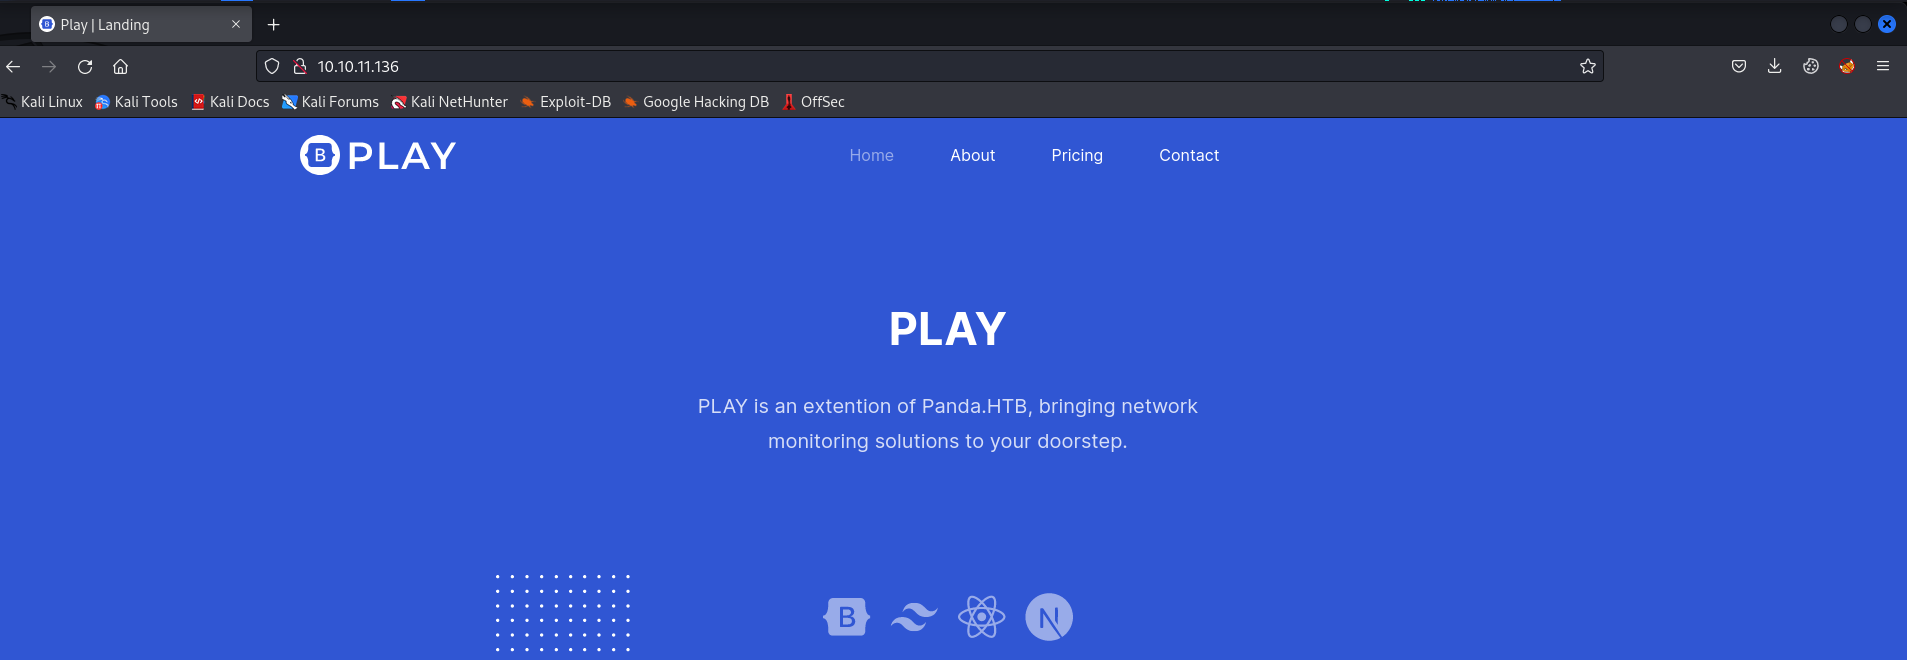
Task: Go to the browser home page
Action: coord(121,66)
